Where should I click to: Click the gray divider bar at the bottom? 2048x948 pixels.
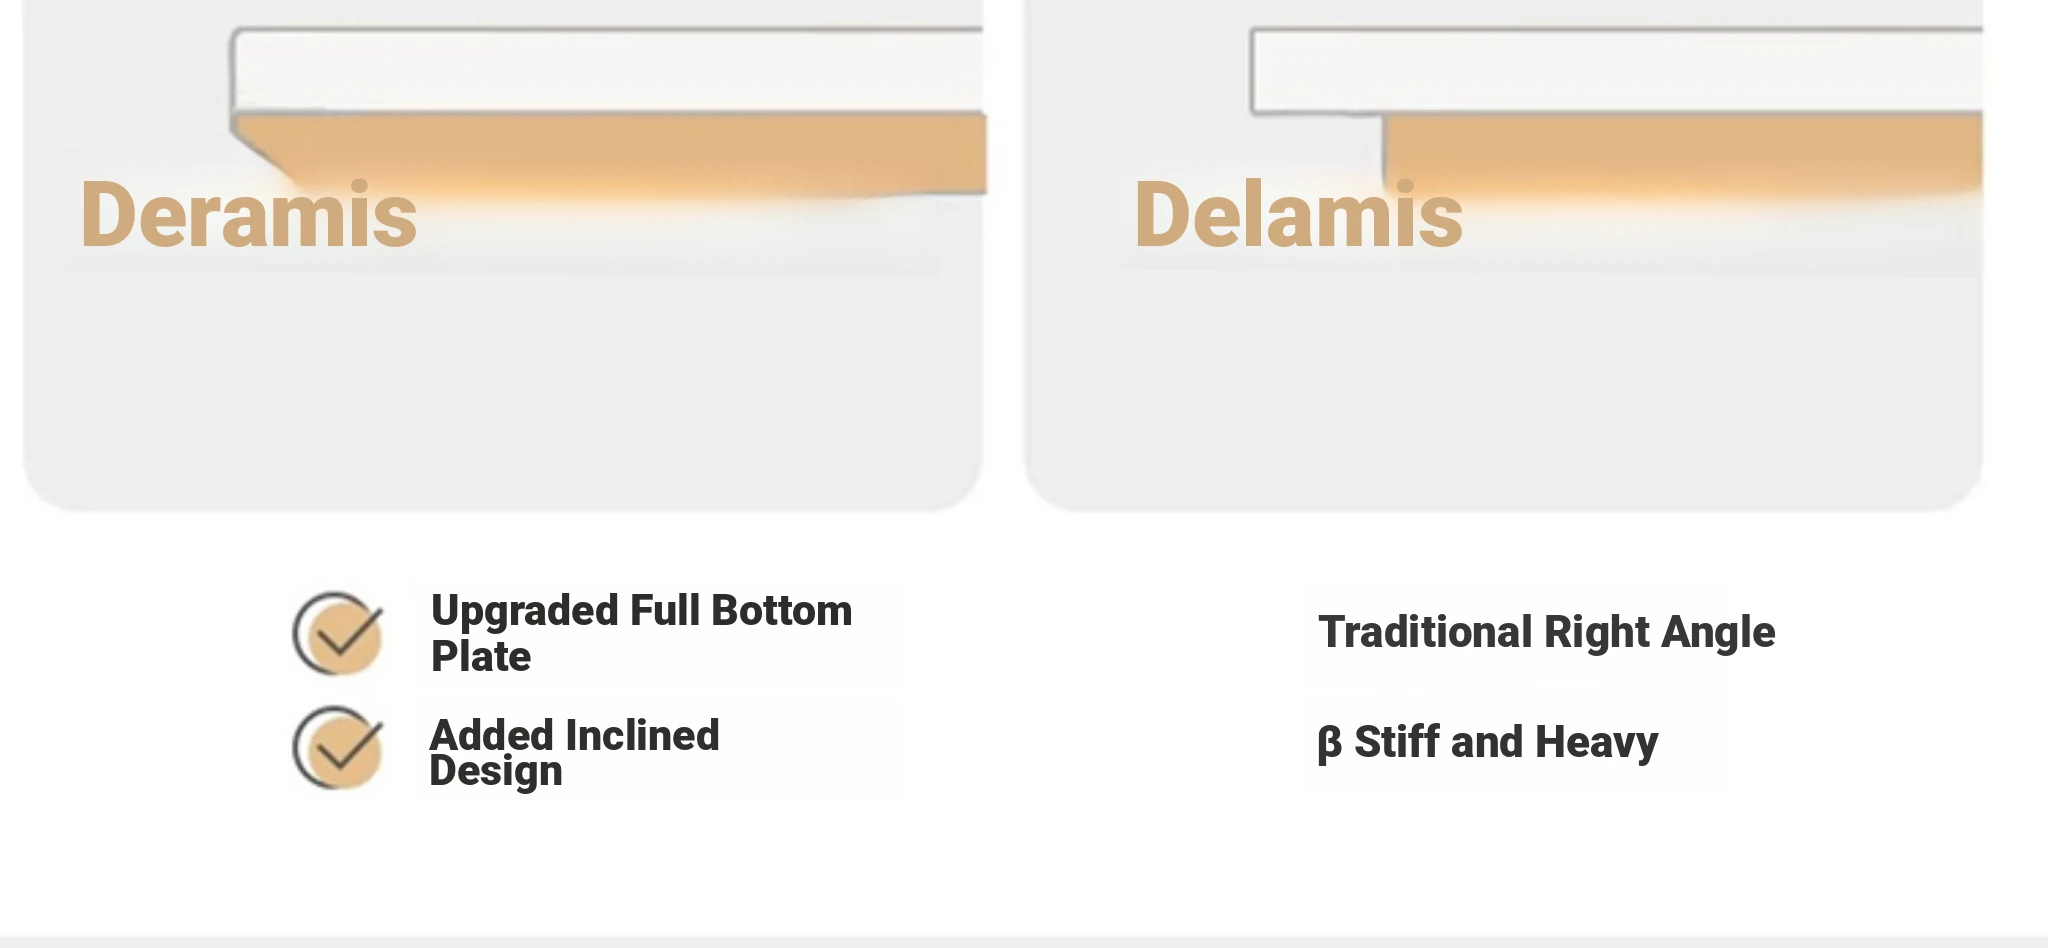tap(1024, 942)
